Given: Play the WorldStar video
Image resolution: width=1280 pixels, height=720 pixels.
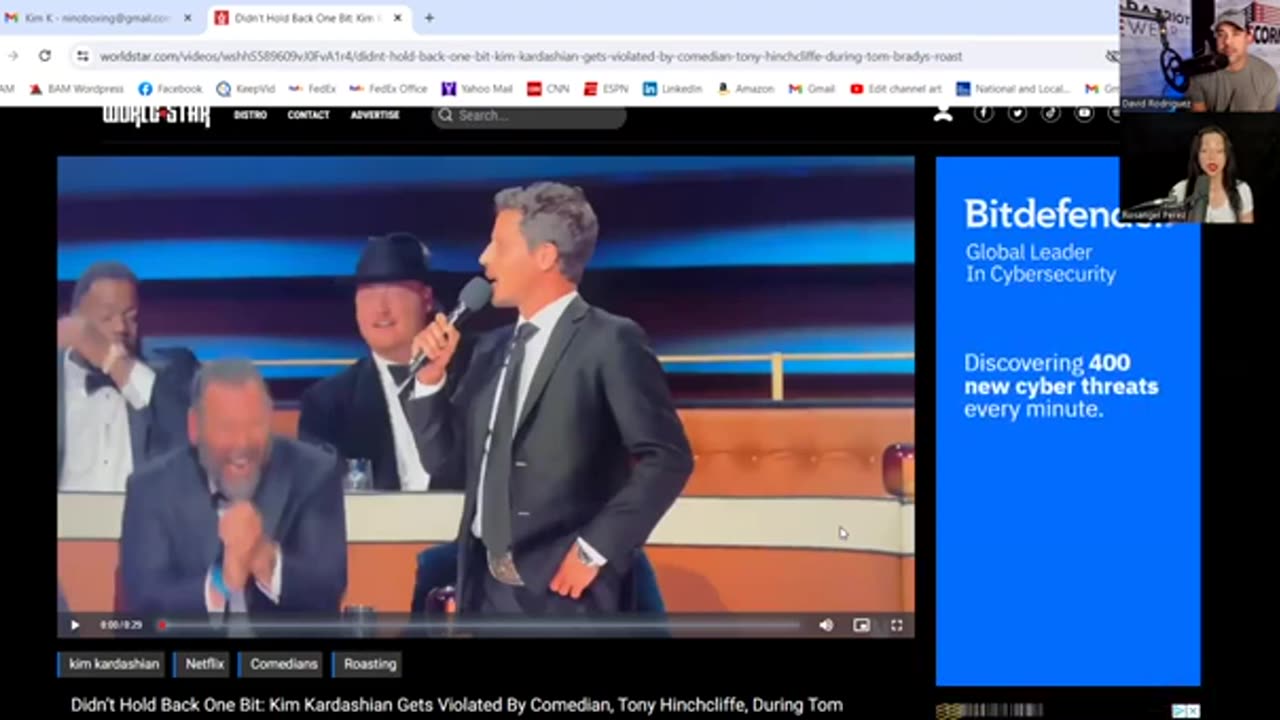Looking at the screenshot, I should pos(75,625).
